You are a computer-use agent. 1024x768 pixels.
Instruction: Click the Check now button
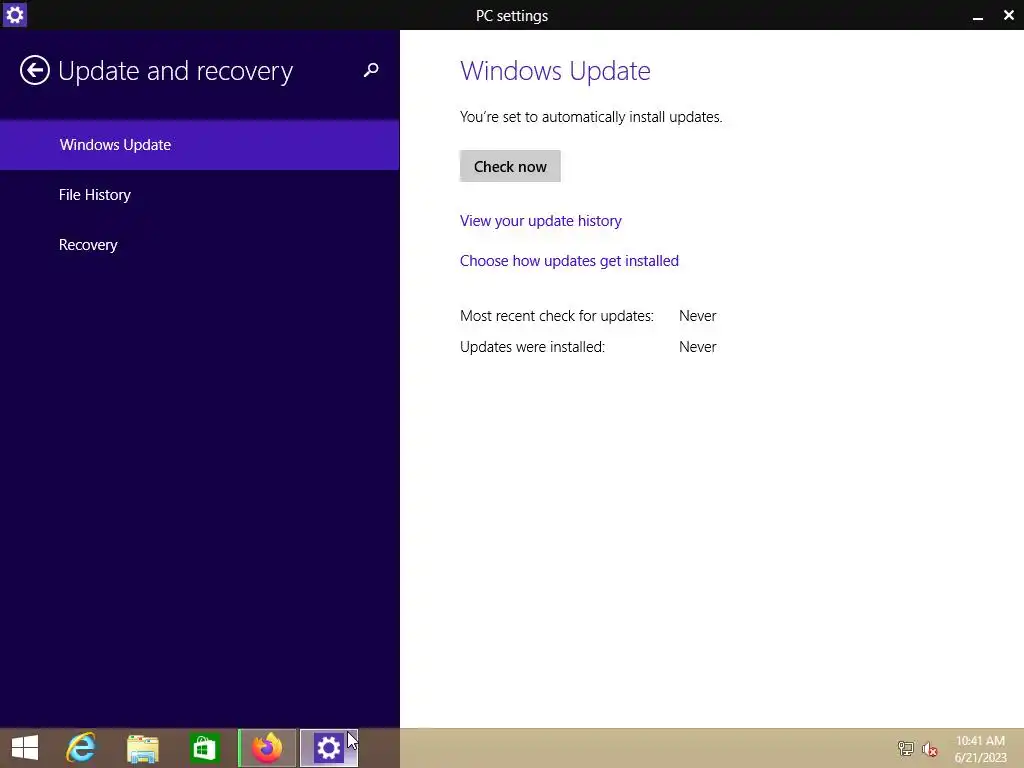click(x=510, y=167)
